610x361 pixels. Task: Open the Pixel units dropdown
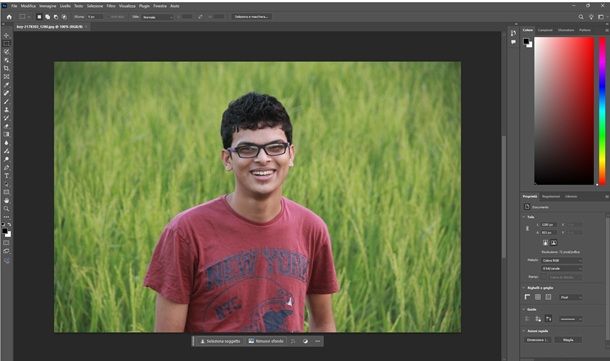pyautogui.click(x=571, y=297)
